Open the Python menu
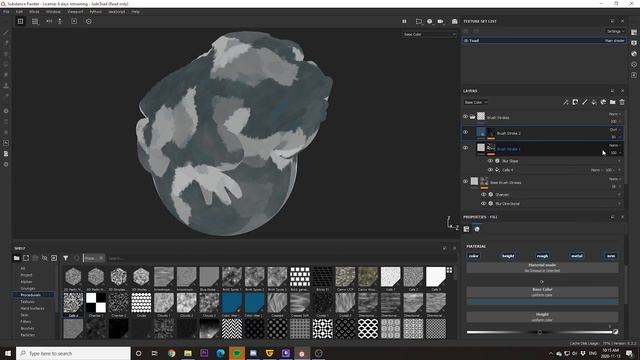This screenshot has width=640, height=360. (96, 12)
